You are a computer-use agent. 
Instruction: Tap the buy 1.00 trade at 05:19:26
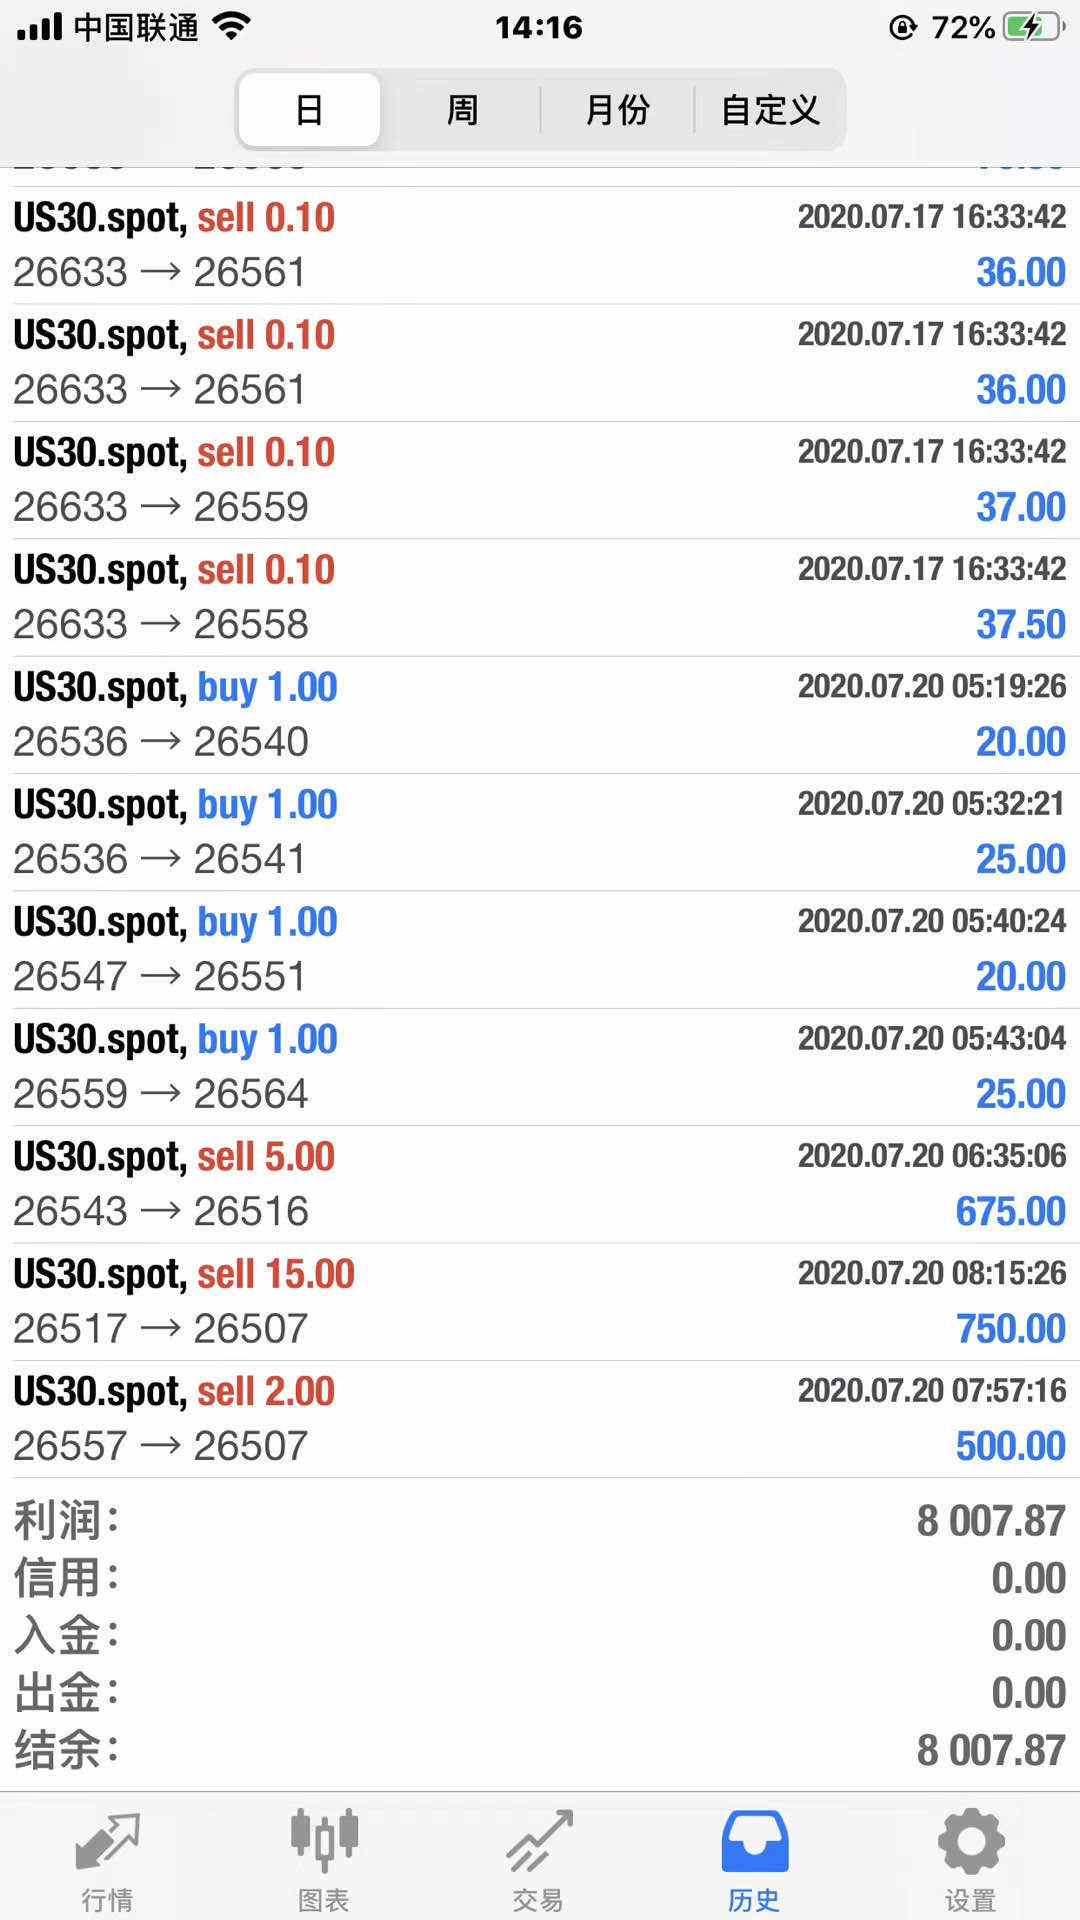540,714
